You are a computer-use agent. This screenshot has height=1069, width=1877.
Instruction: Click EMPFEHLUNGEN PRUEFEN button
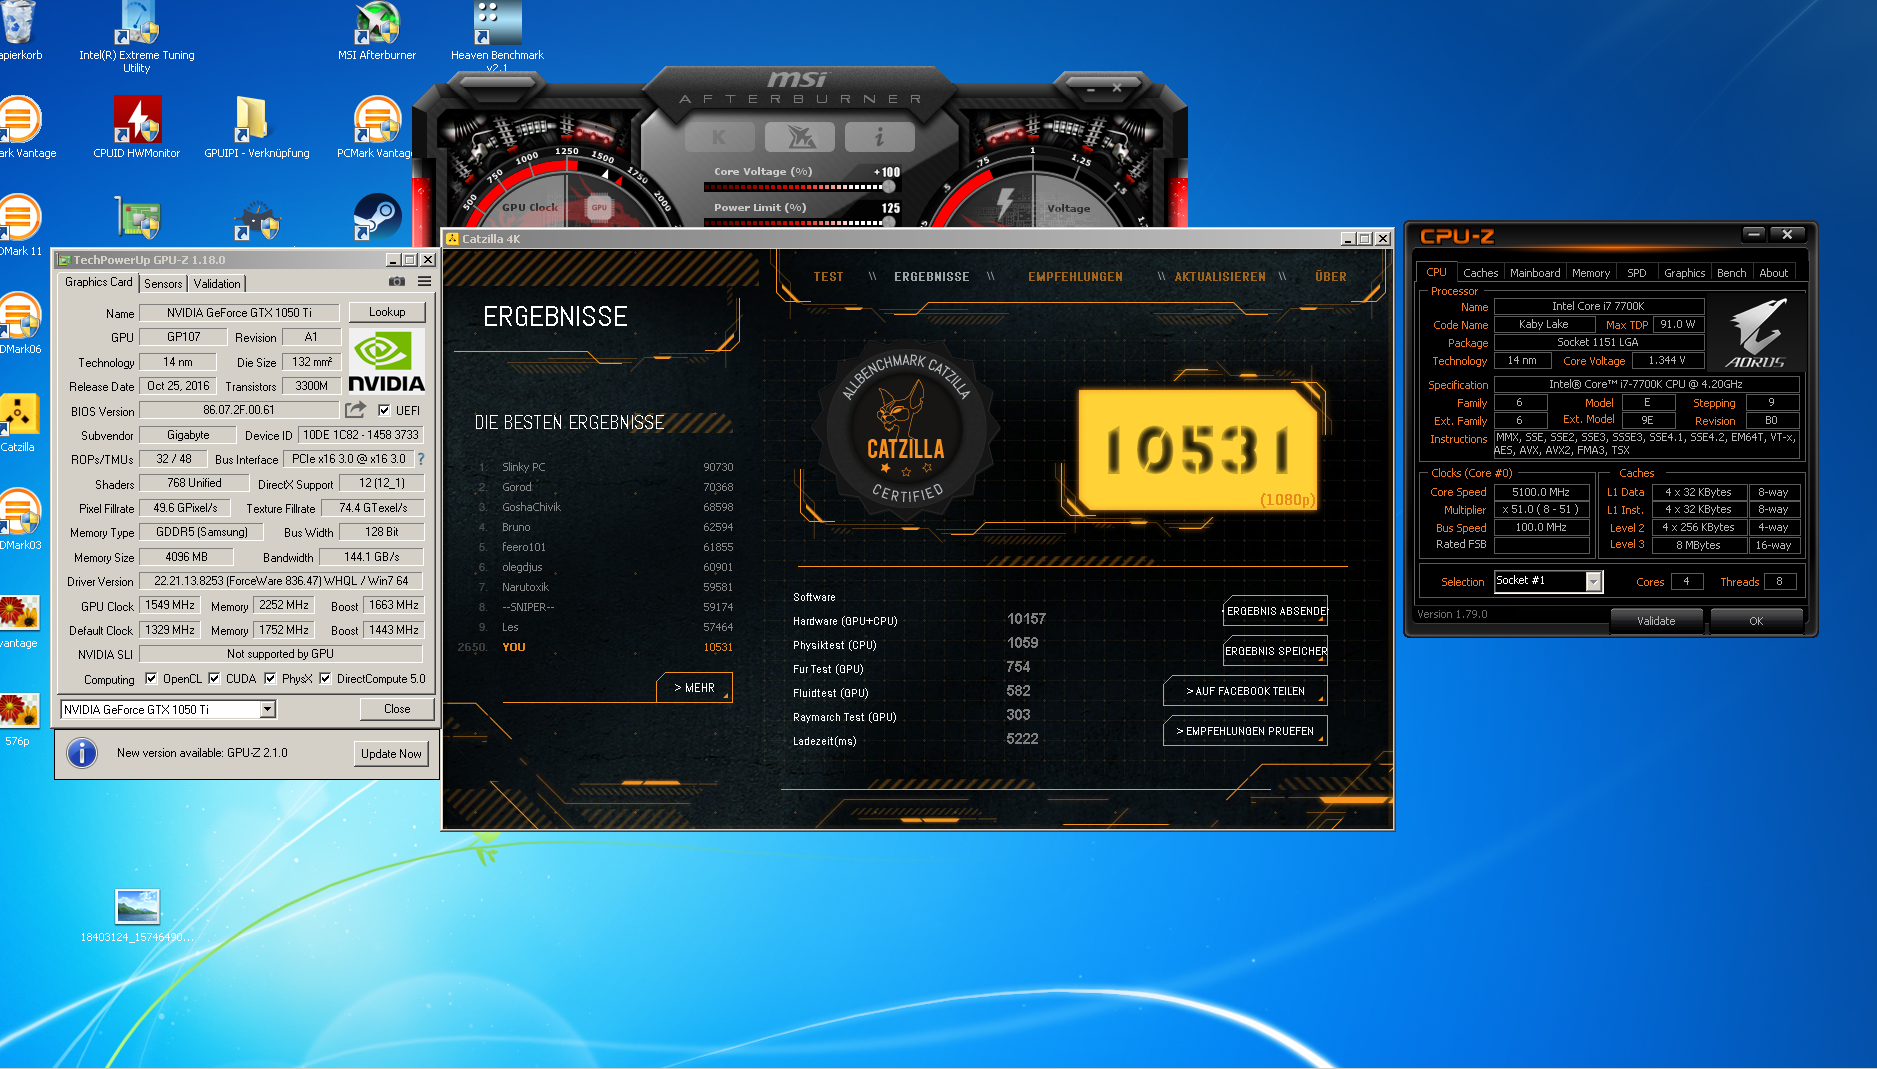coord(1245,731)
